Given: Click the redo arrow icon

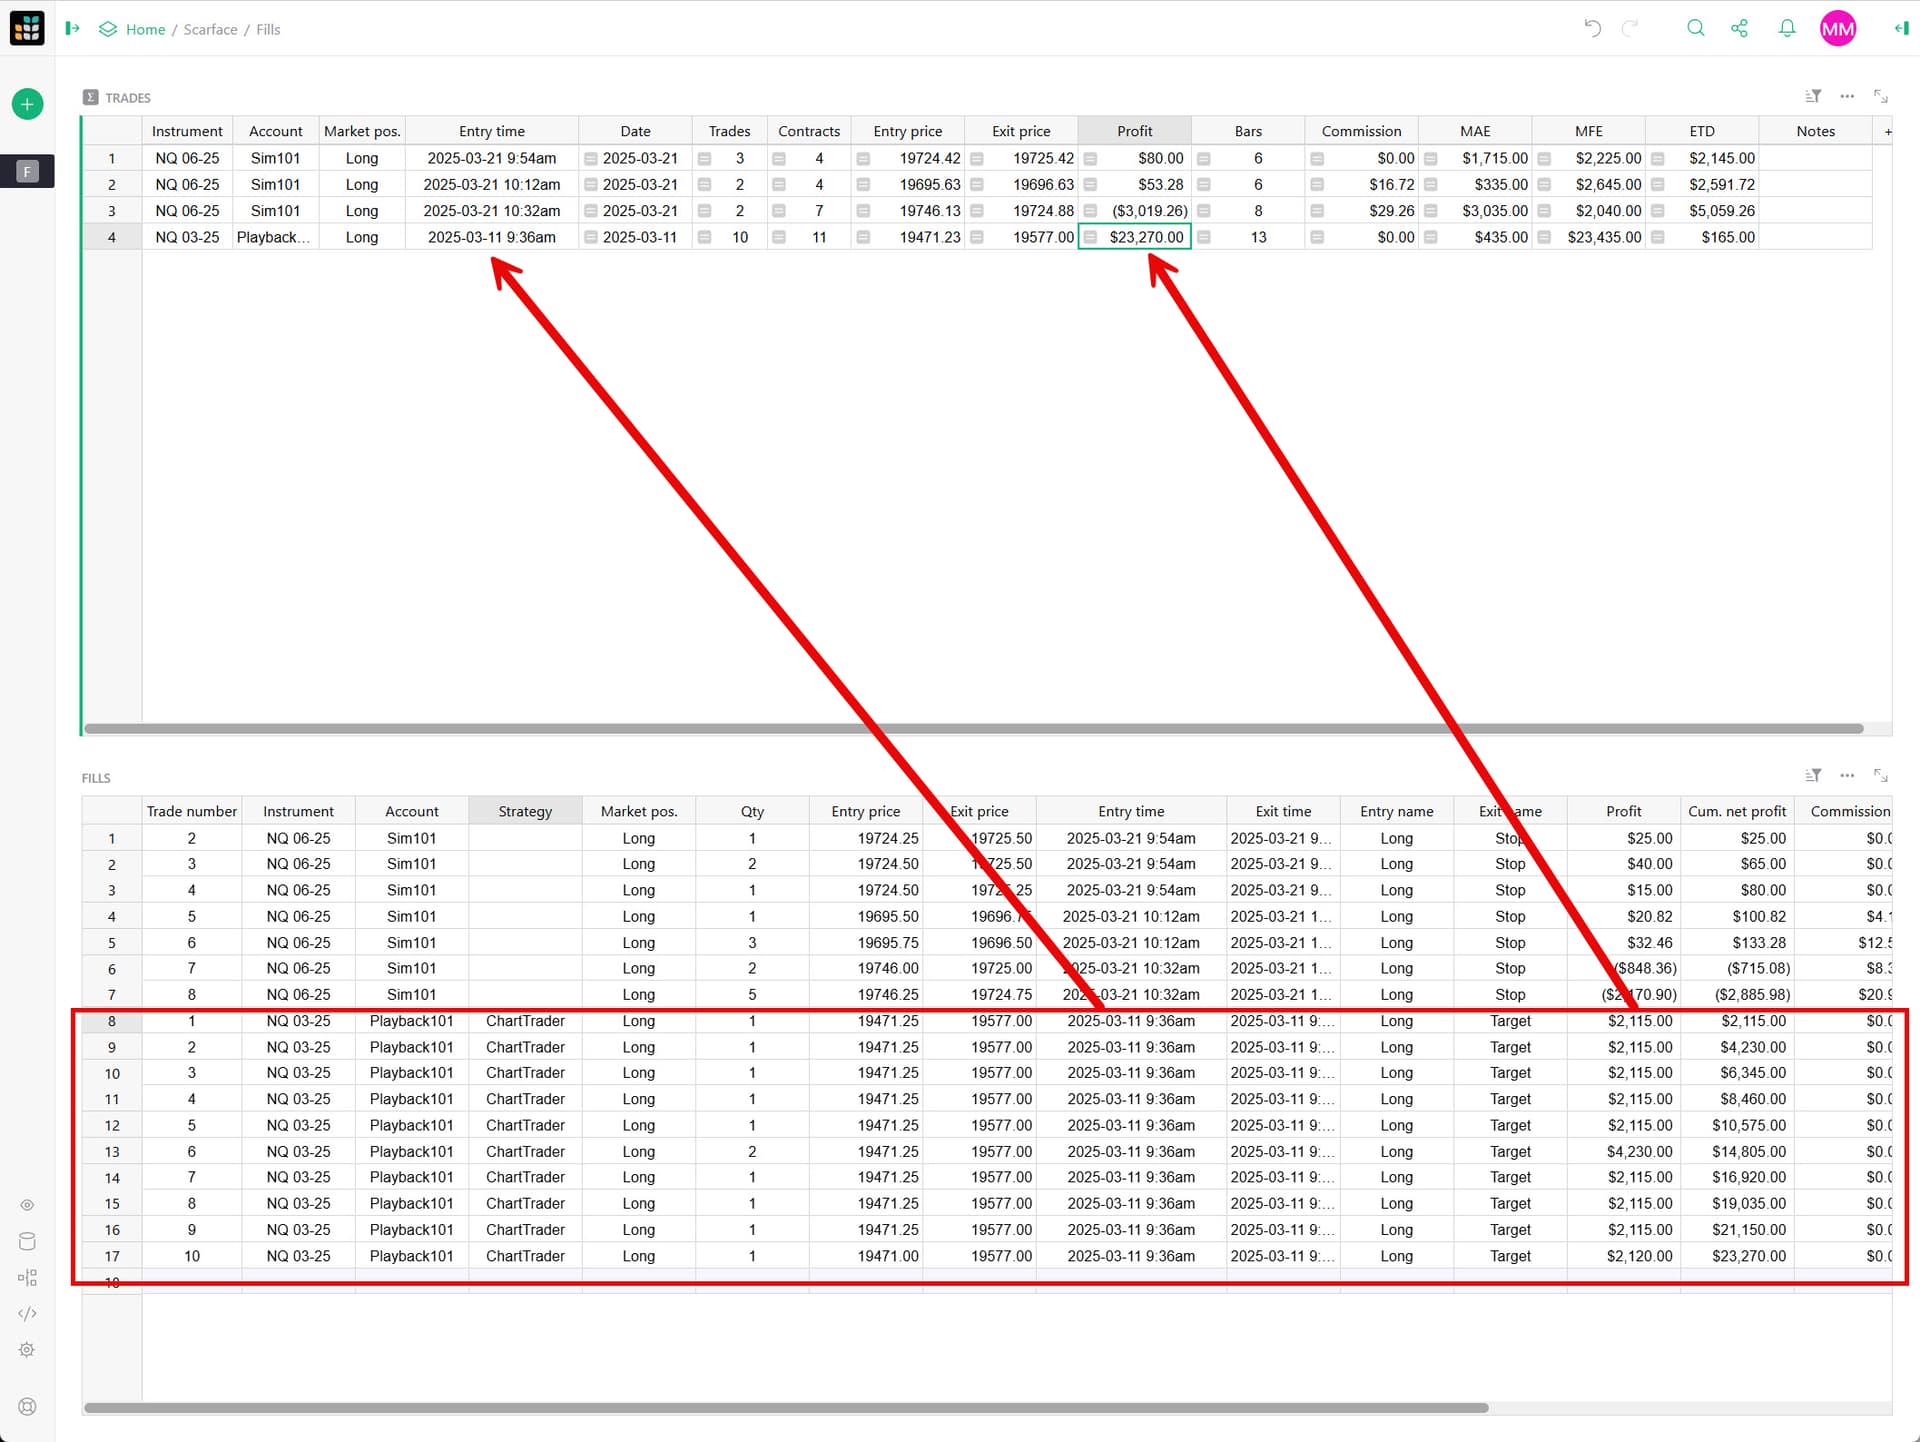Looking at the screenshot, I should click(x=1630, y=28).
